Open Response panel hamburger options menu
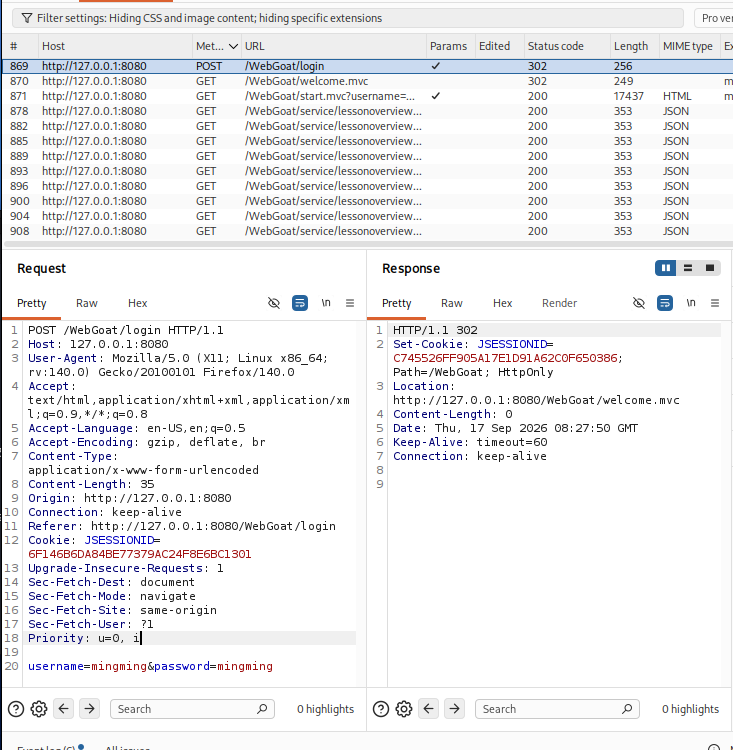The height and width of the screenshot is (750, 733). (x=715, y=303)
